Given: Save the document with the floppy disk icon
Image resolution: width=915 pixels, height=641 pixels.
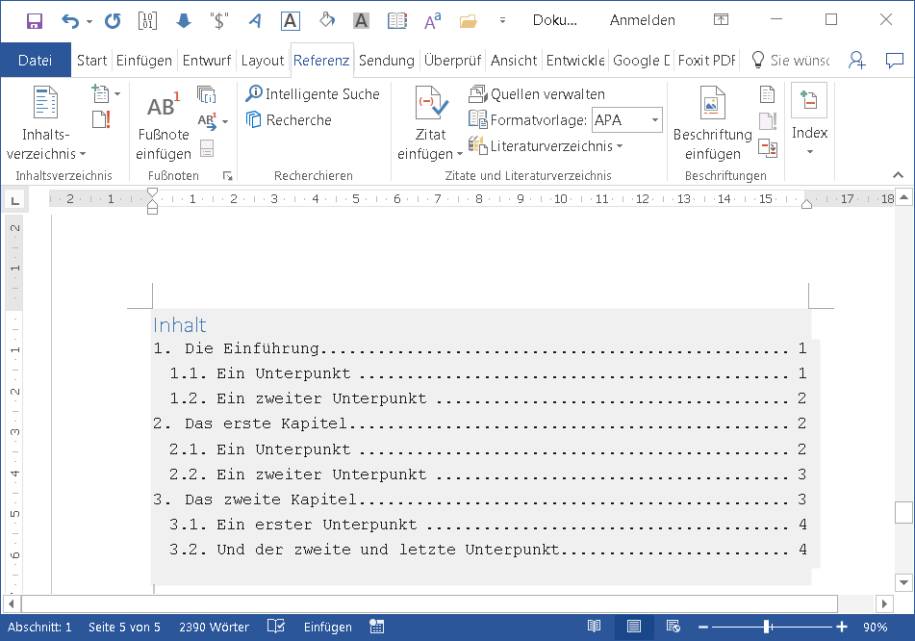Looking at the screenshot, I should [34, 21].
